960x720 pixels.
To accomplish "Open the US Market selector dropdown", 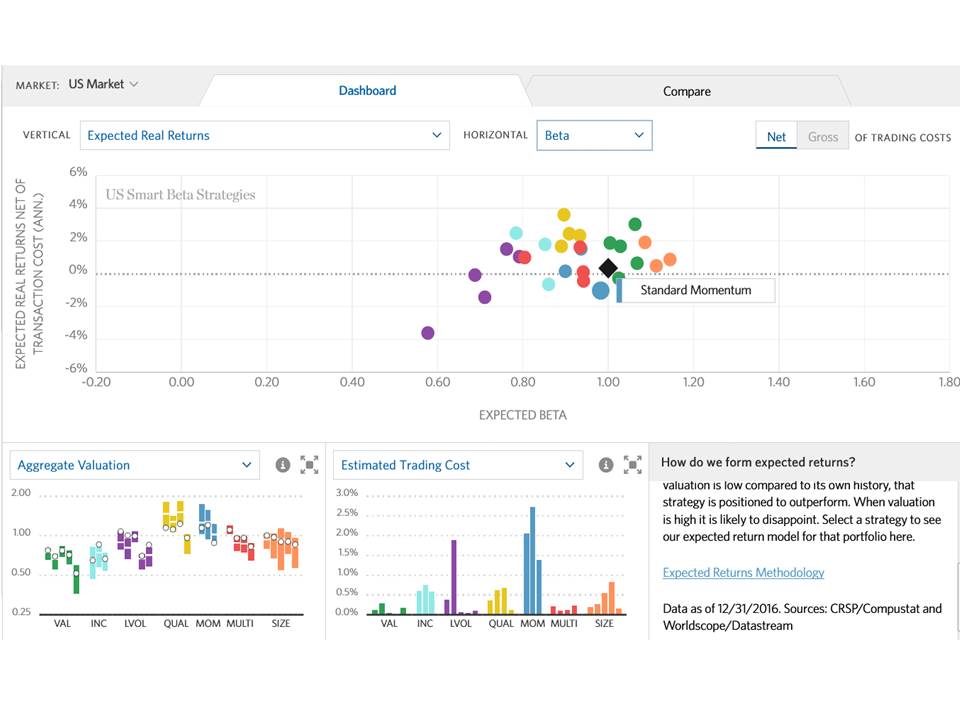I will click(x=103, y=84).
